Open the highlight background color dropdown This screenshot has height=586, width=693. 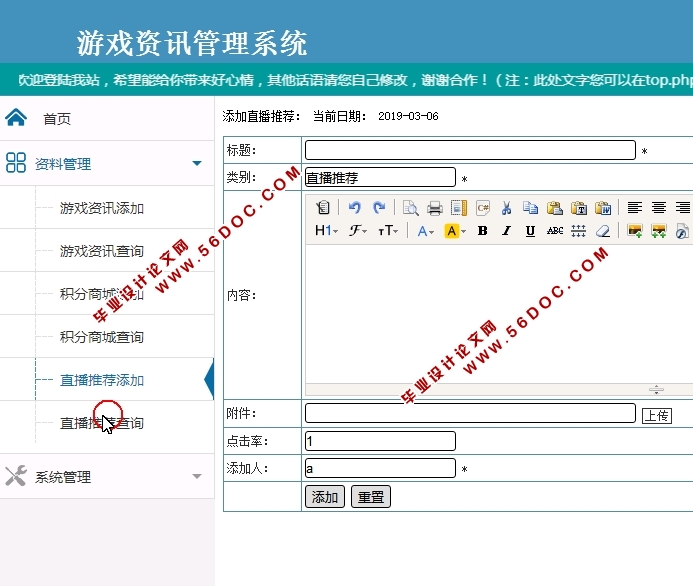(x=455, y=231)
